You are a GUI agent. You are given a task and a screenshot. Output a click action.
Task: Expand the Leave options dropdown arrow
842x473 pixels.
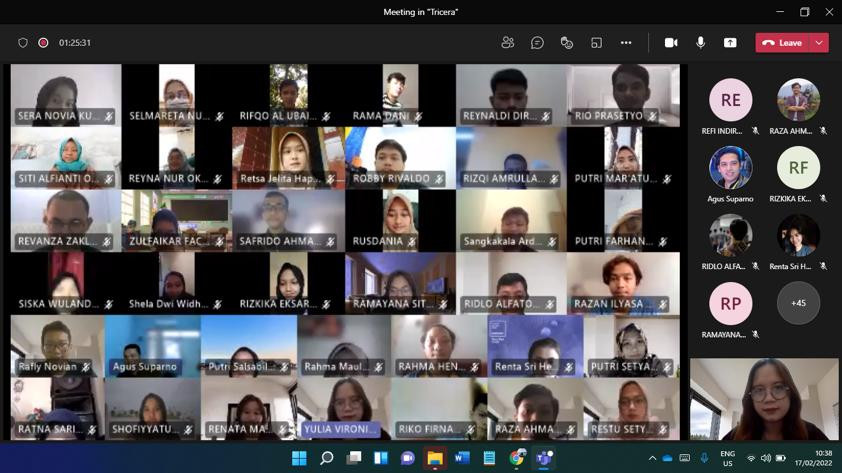coord(819,43)
